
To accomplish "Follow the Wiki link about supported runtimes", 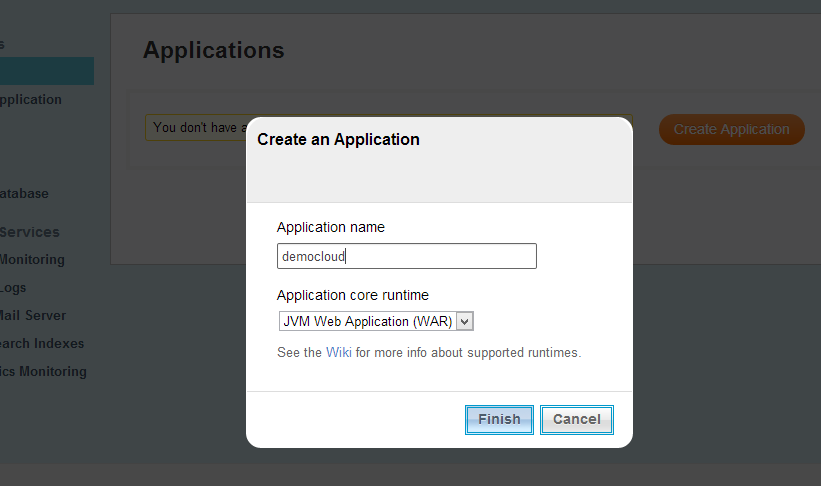I will pos(339,352).
